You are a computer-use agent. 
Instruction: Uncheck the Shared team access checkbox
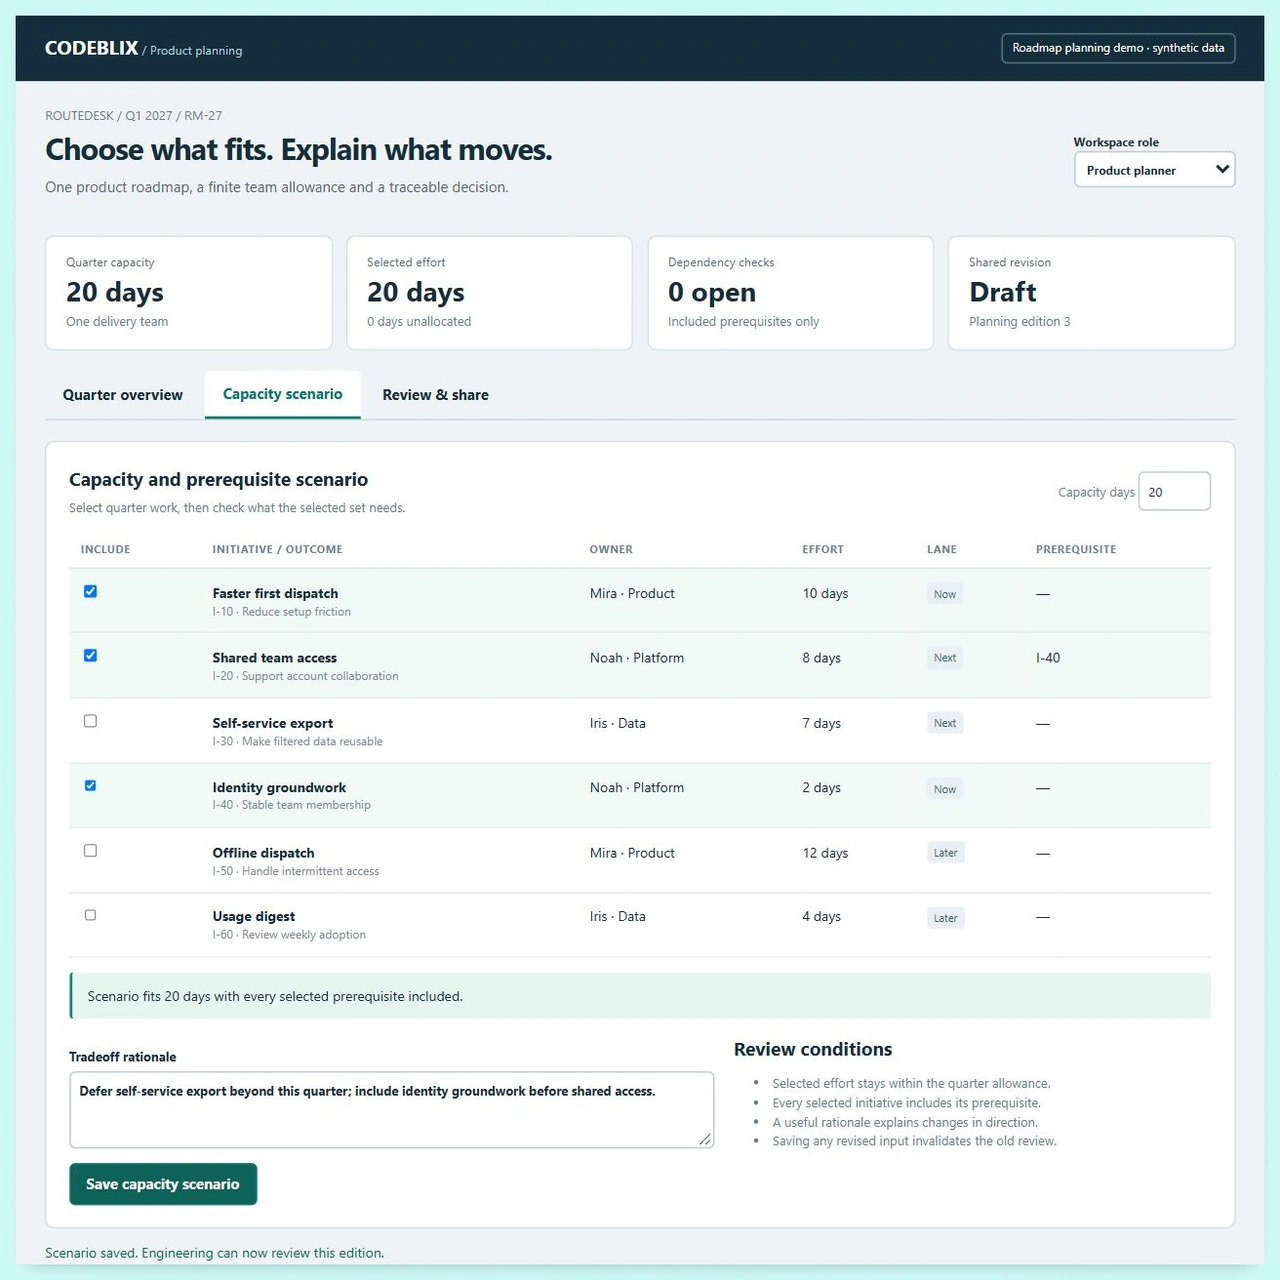(x=90, y=655)
